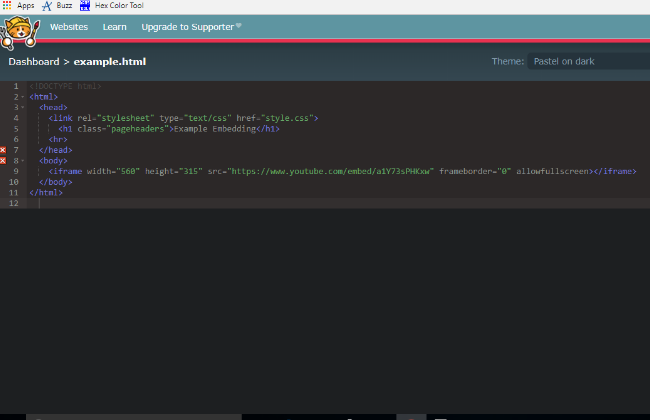Viewport: 650px width, 420px height.
Task: Click the error marker on line 8
Action: coord(3,161)
